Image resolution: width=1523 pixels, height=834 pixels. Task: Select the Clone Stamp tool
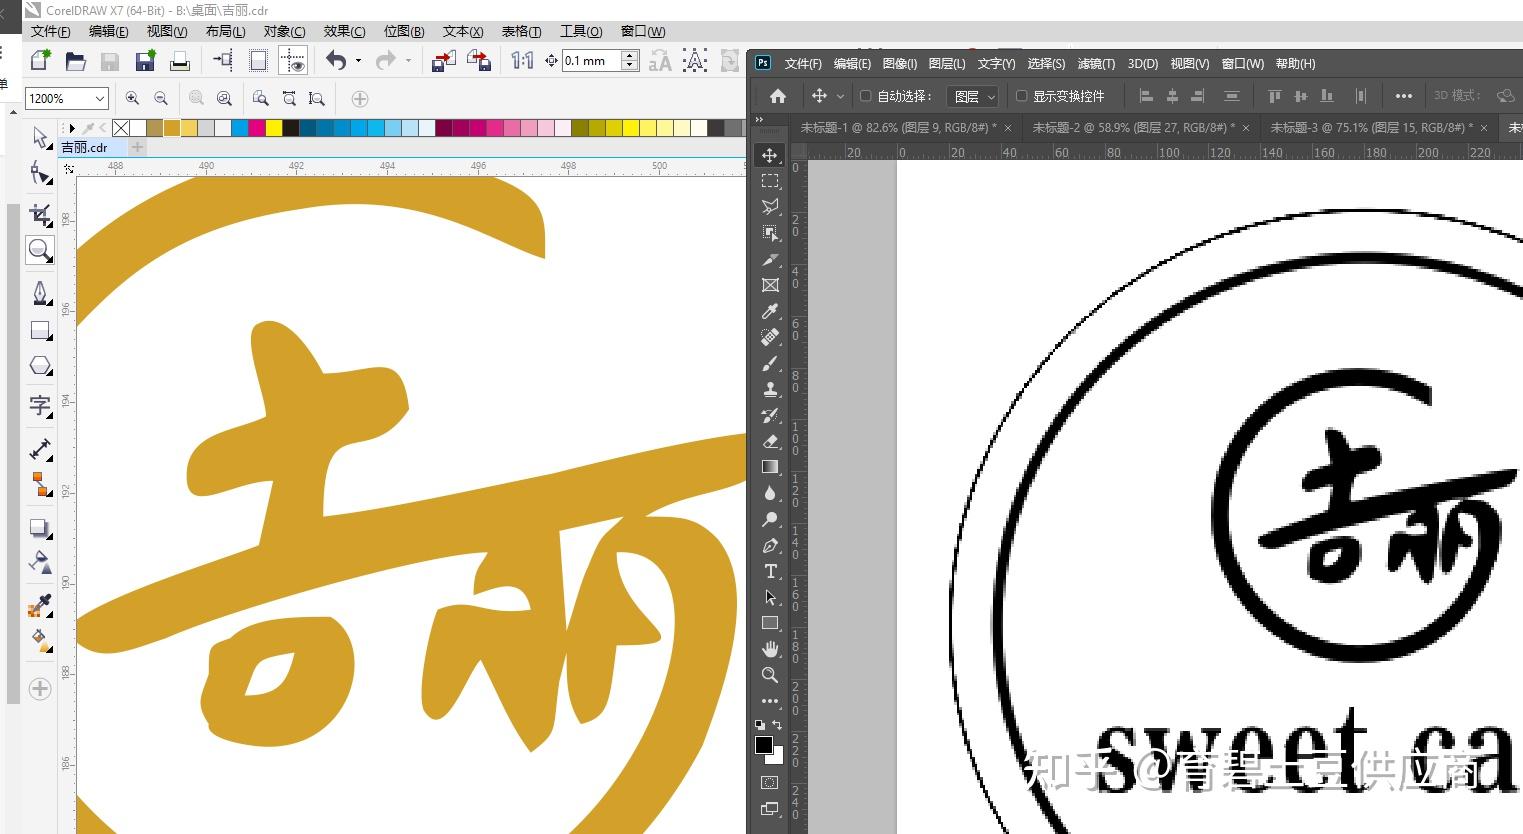click(770, 389)
